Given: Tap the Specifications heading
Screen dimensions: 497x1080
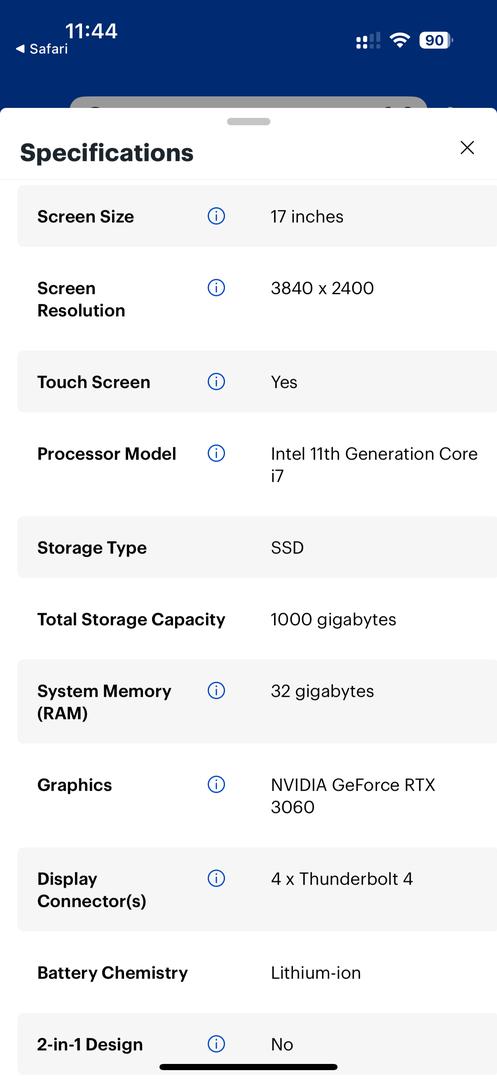Looking at the screenshot, I should pyautogui.click(x=107, y=152).
